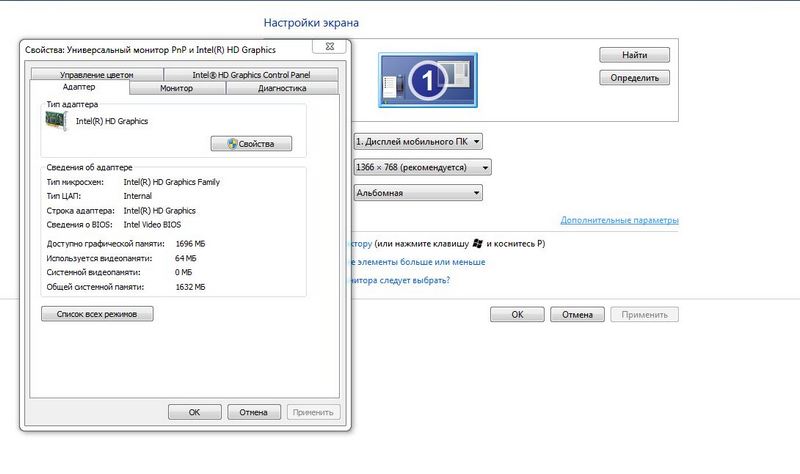Image resolution: width=800 pixels, height=474 pixels.
Task: Click the Найти button
Action: click(633, 54)
